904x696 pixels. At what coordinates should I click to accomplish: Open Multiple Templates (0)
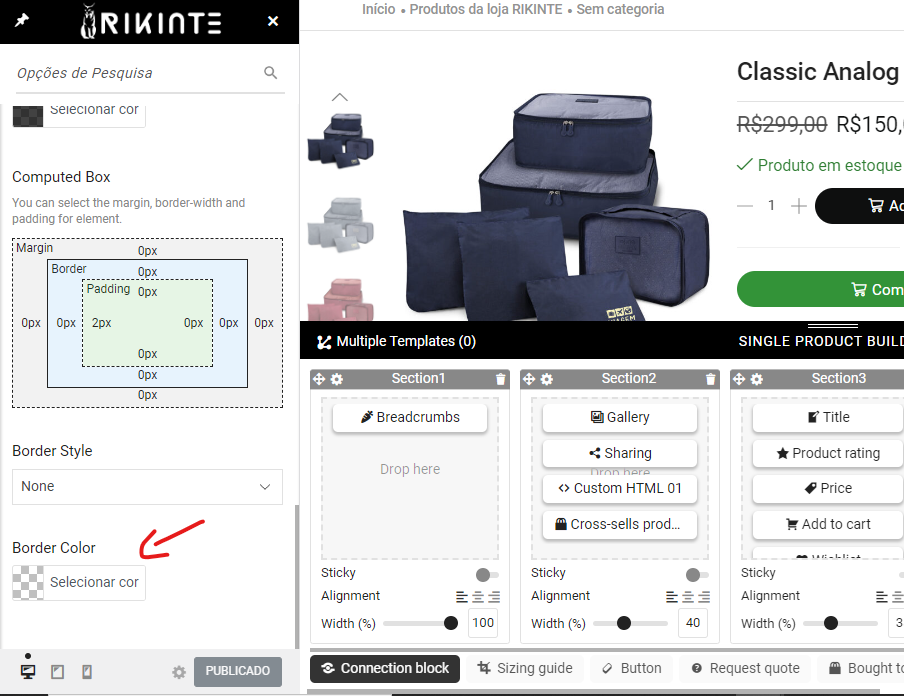coord(397,341)
